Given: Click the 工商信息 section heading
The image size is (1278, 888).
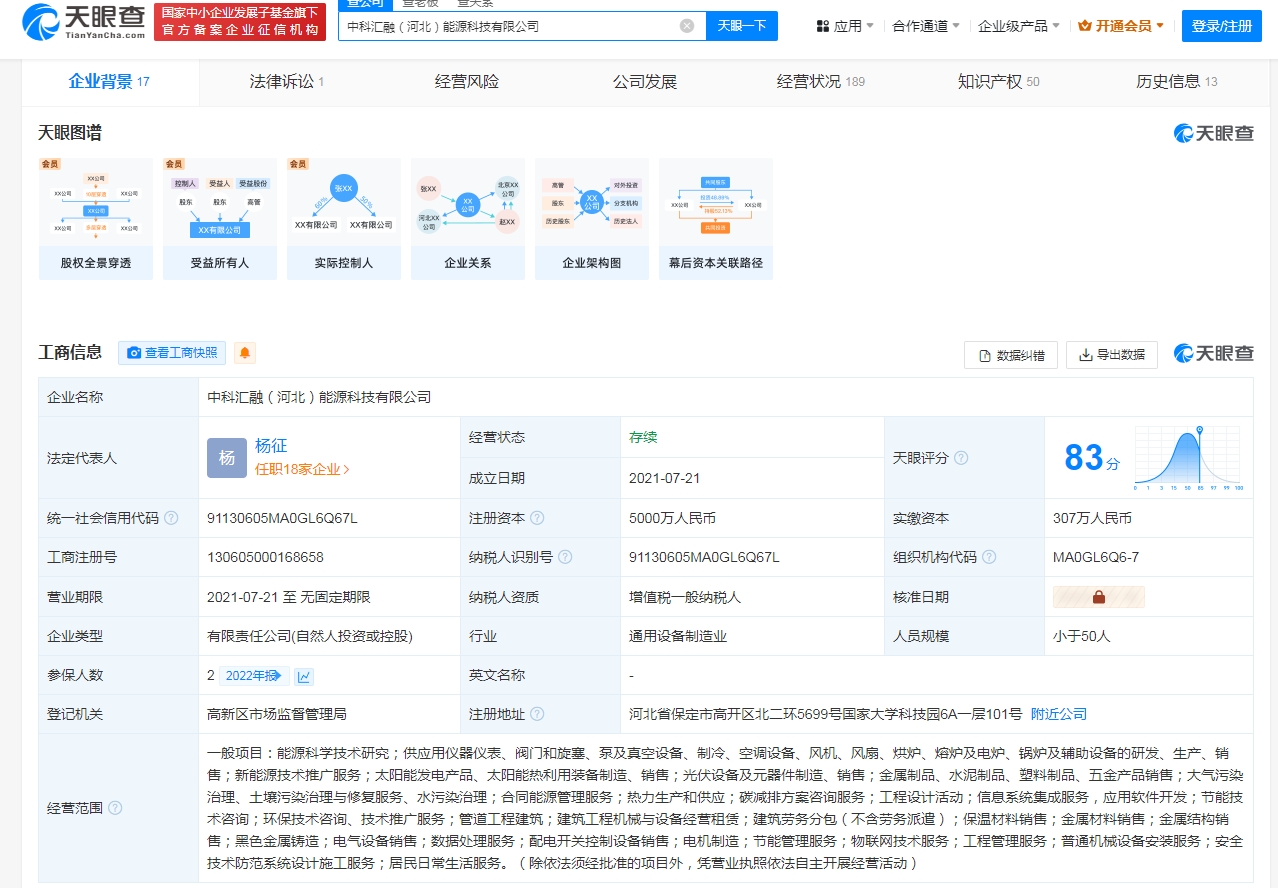Looking at the screenshot, I should coord(70,352).
